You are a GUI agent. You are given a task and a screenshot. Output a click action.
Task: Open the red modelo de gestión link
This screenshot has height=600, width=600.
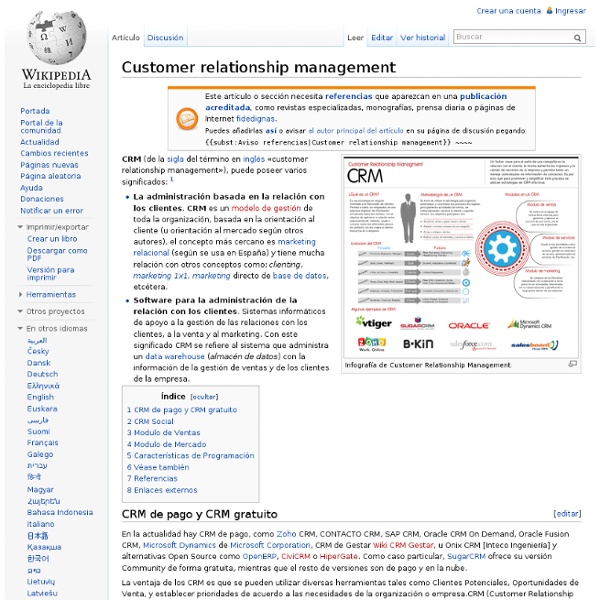266,208
